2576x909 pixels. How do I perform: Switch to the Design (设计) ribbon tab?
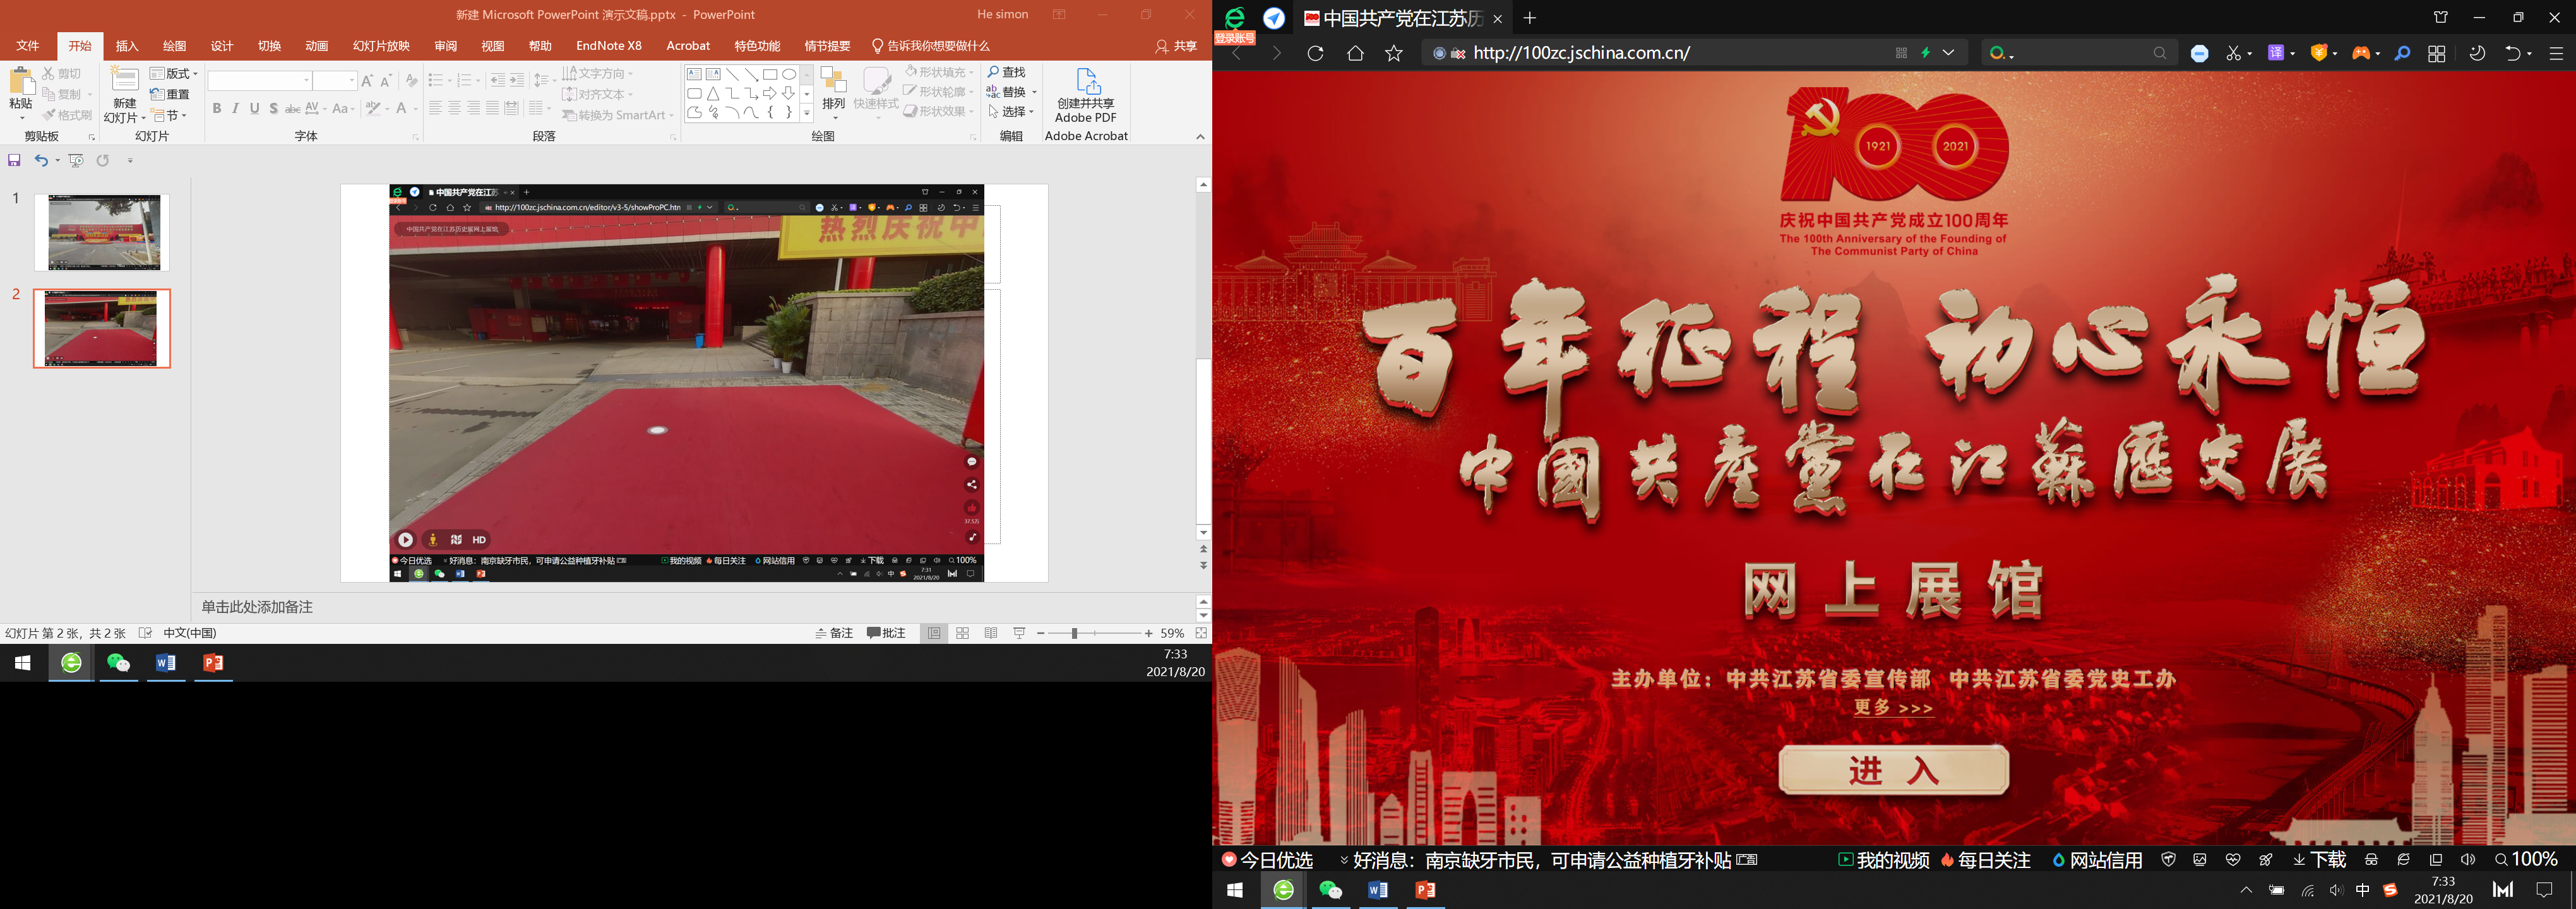pos(222,46)
